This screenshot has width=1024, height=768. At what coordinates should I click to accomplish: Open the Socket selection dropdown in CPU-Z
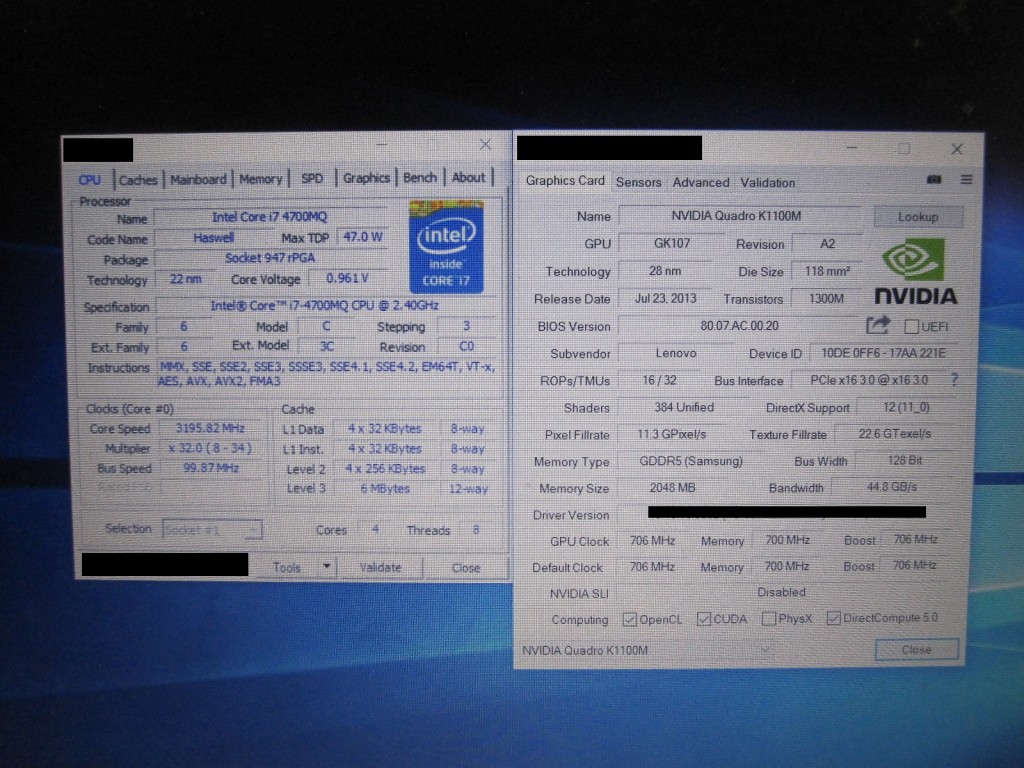(212, 529)
